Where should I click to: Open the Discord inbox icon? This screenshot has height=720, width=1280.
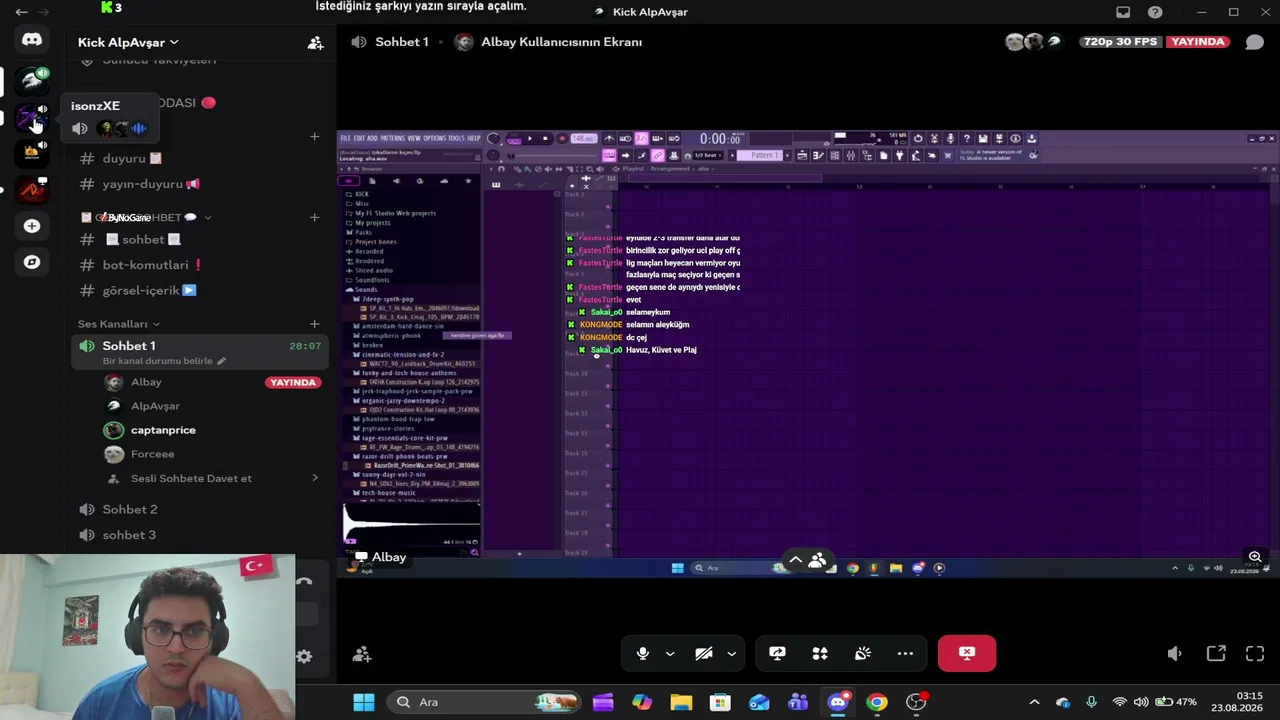coord(1123,12)
